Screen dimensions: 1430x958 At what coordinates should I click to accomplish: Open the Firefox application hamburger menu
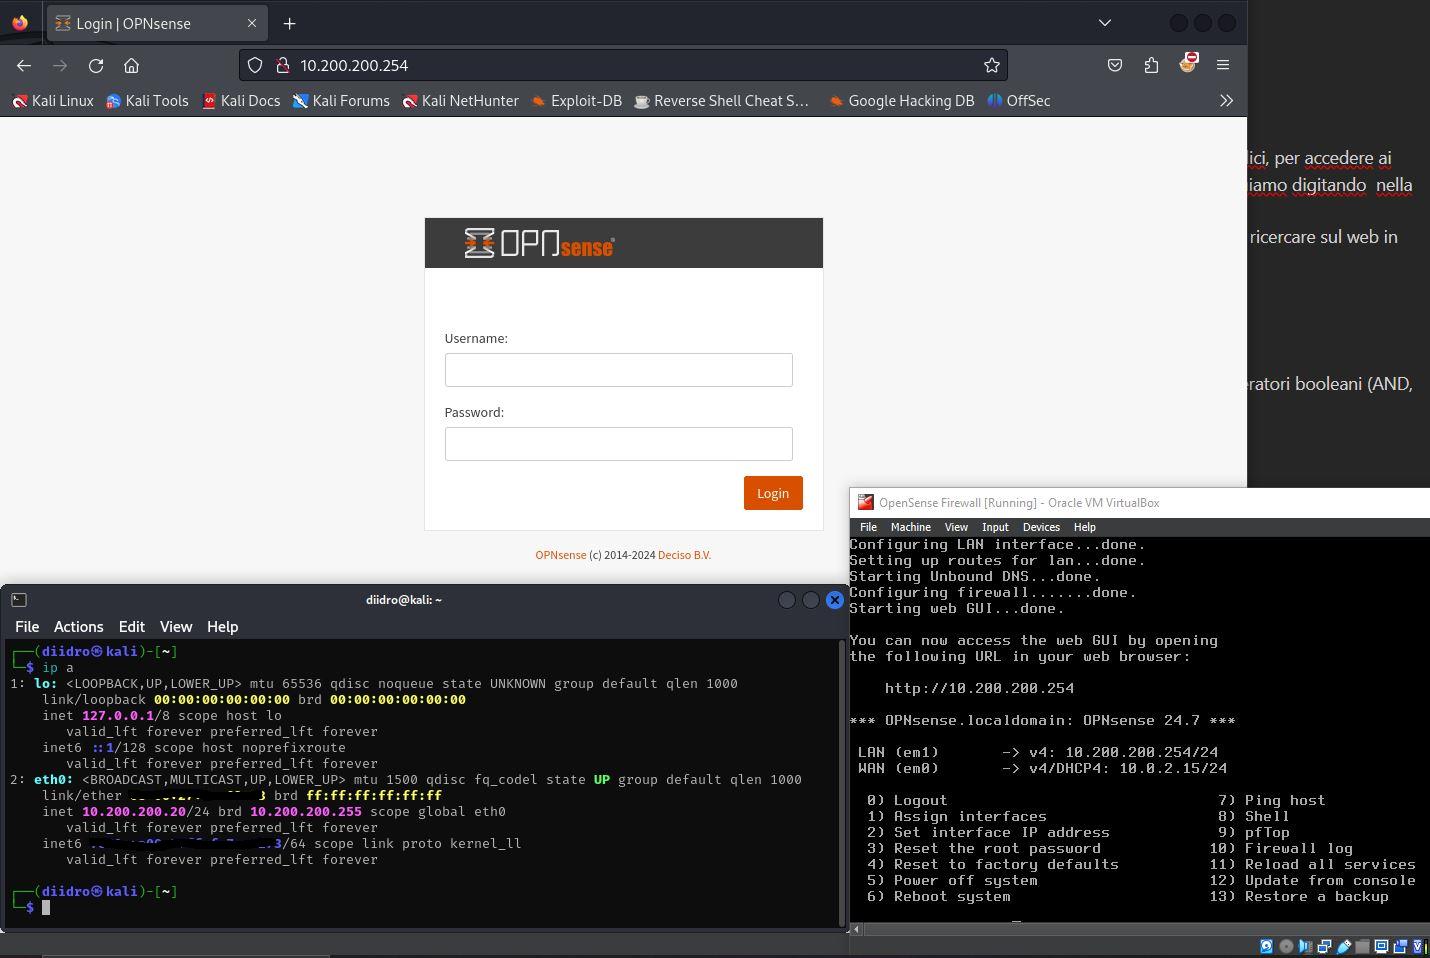pos(1223,65)
